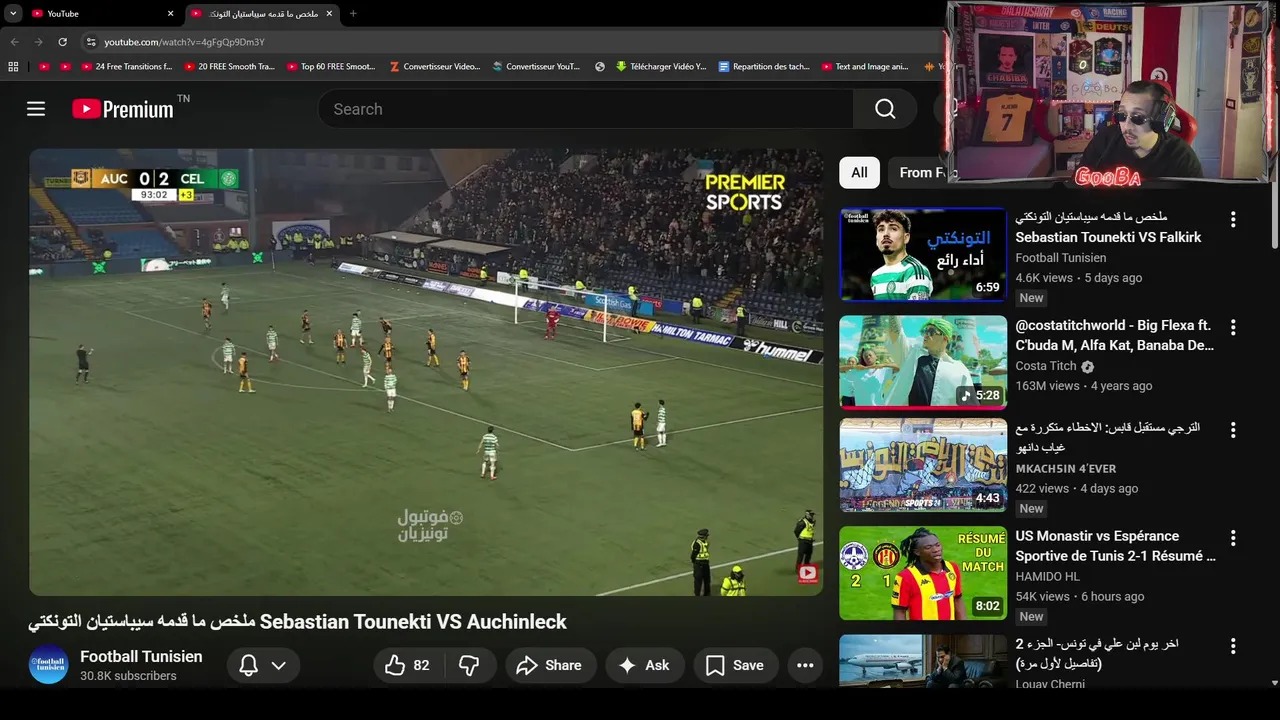Image resolution: width=1280 pixels, height=720 pixels.
Task: Click the youtube.com address bar URL
Action: click(184, 42)
